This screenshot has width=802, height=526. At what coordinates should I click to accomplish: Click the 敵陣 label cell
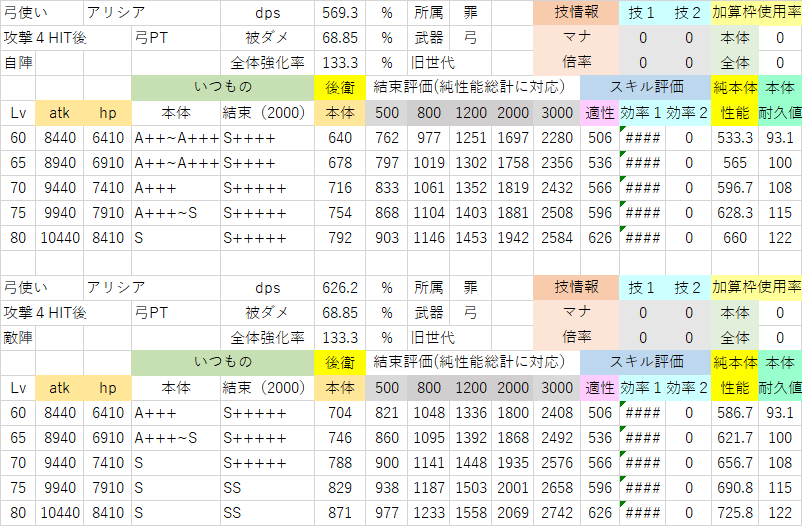pyautogui.click(x=18, y=338)
